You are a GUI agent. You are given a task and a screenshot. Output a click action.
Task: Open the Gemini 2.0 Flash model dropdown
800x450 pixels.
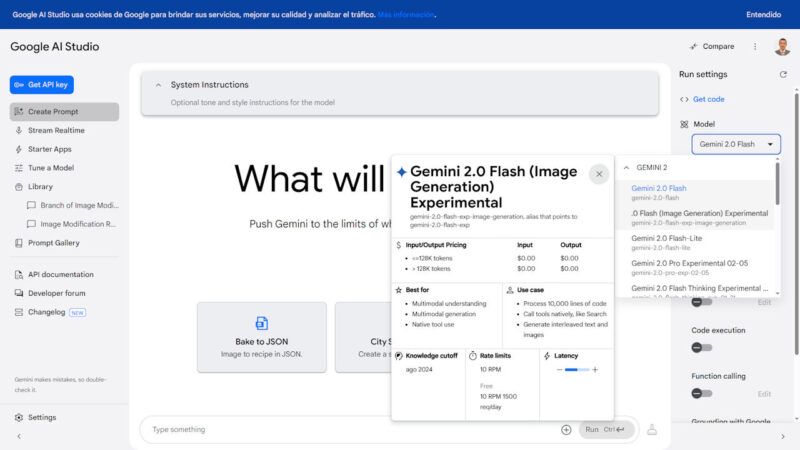(x=736, y=144)
